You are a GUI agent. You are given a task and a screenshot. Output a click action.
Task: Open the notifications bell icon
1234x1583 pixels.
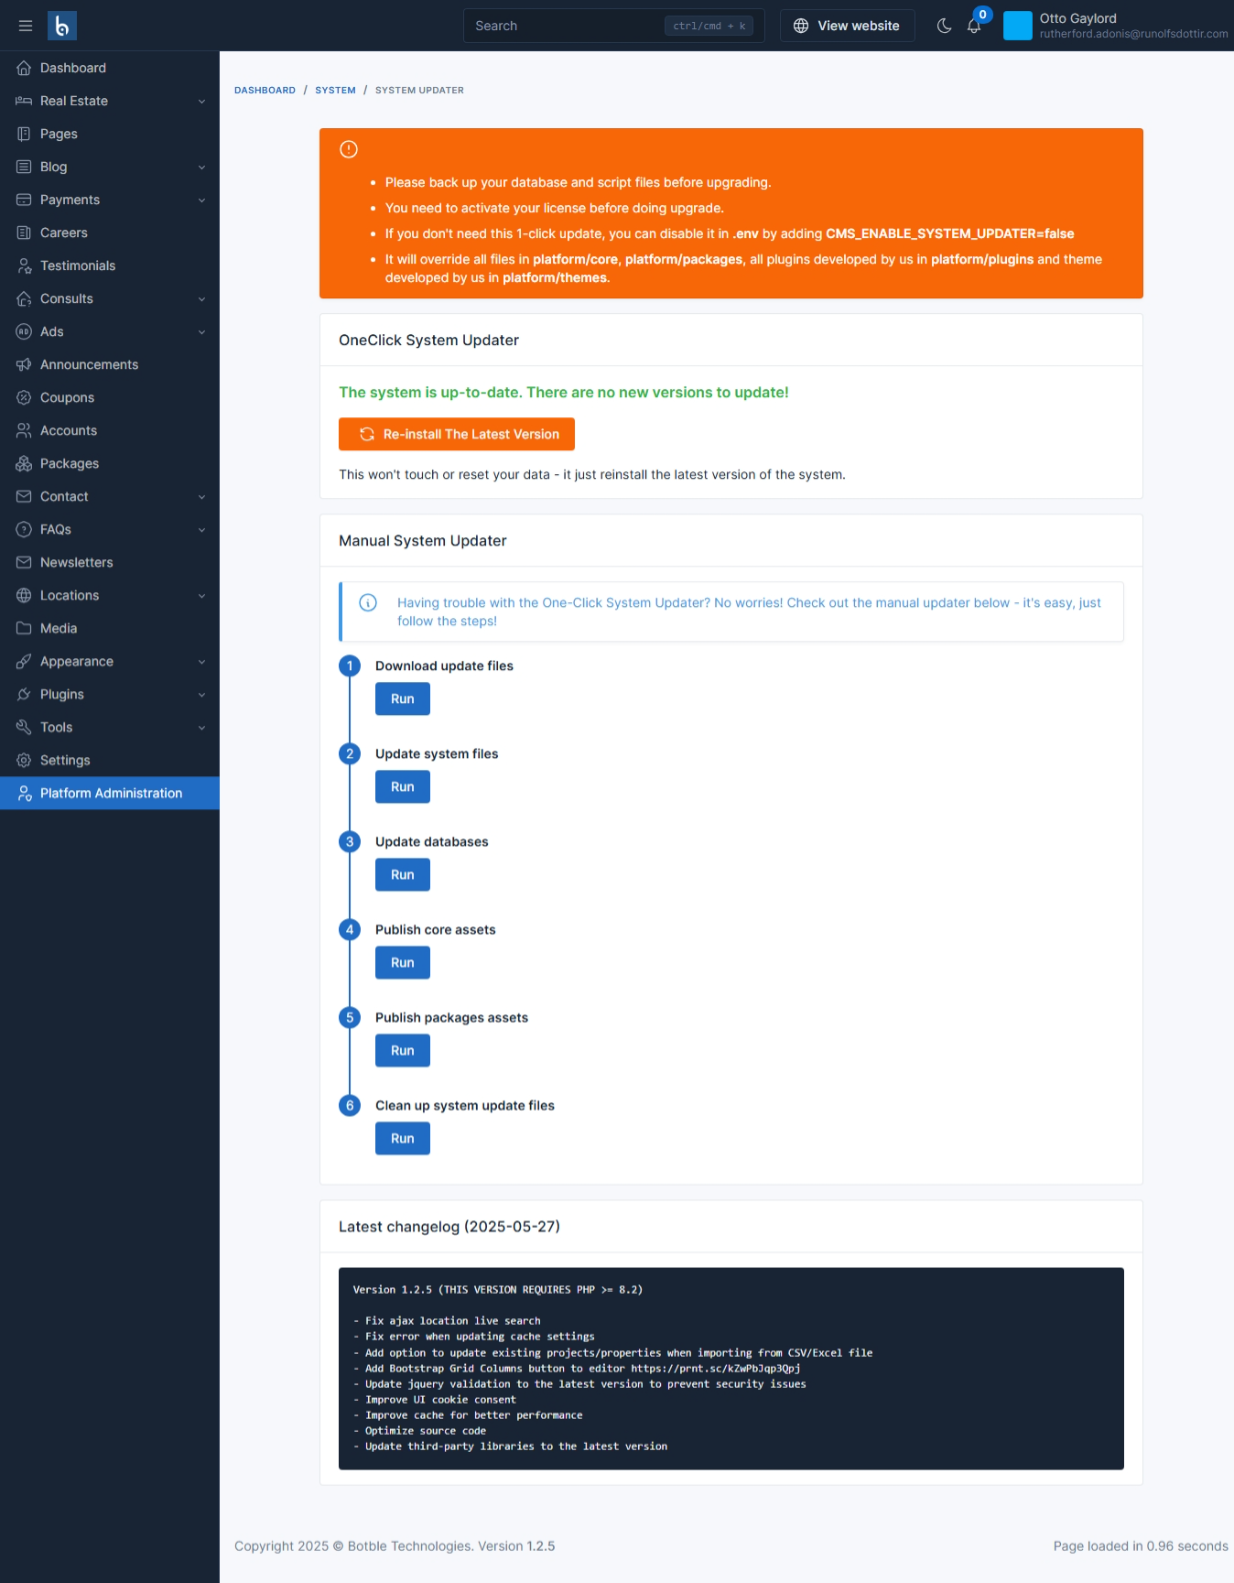coord(974,26)
